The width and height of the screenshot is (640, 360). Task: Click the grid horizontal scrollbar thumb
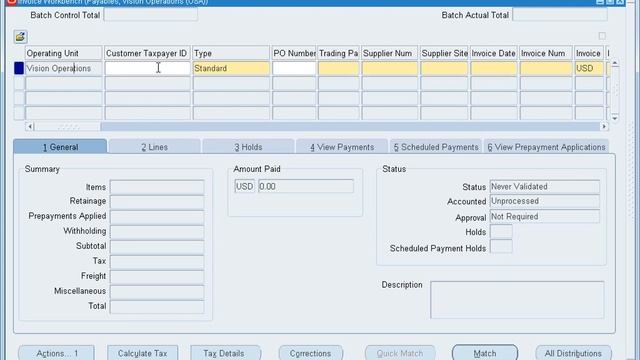tap(67, 127)
